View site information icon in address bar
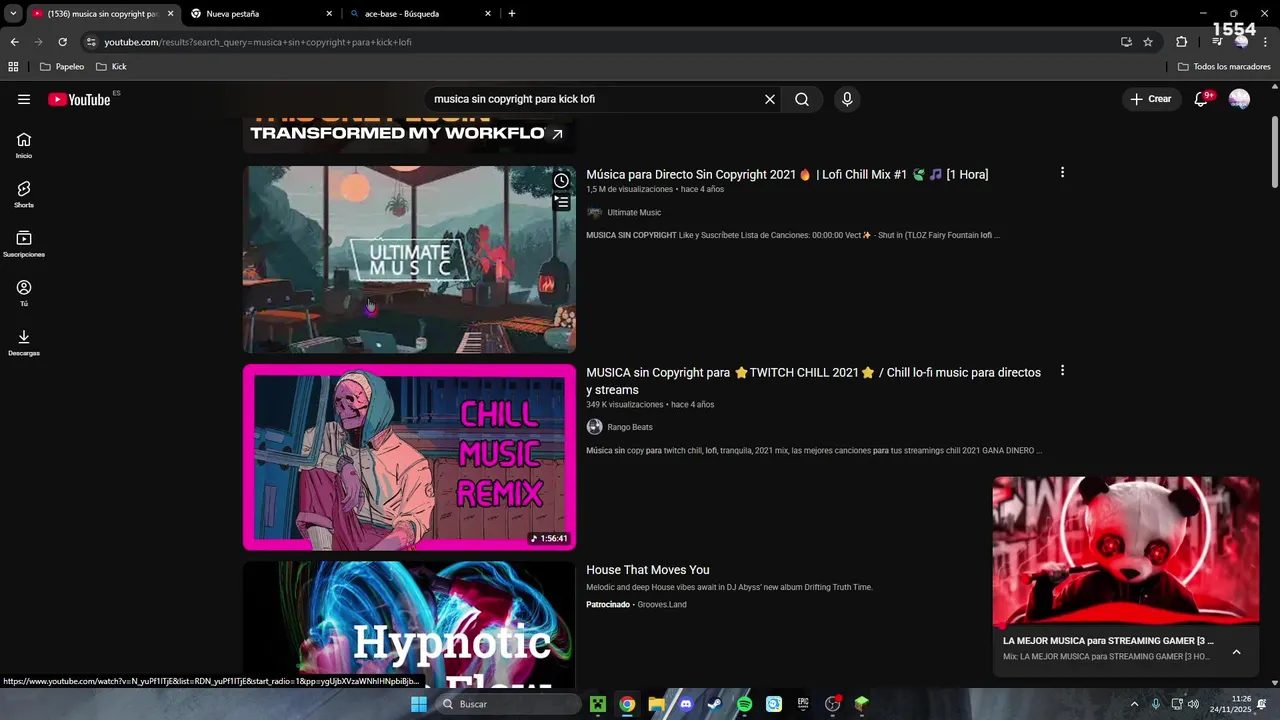 pyautogui.click(x=91, y=42)
